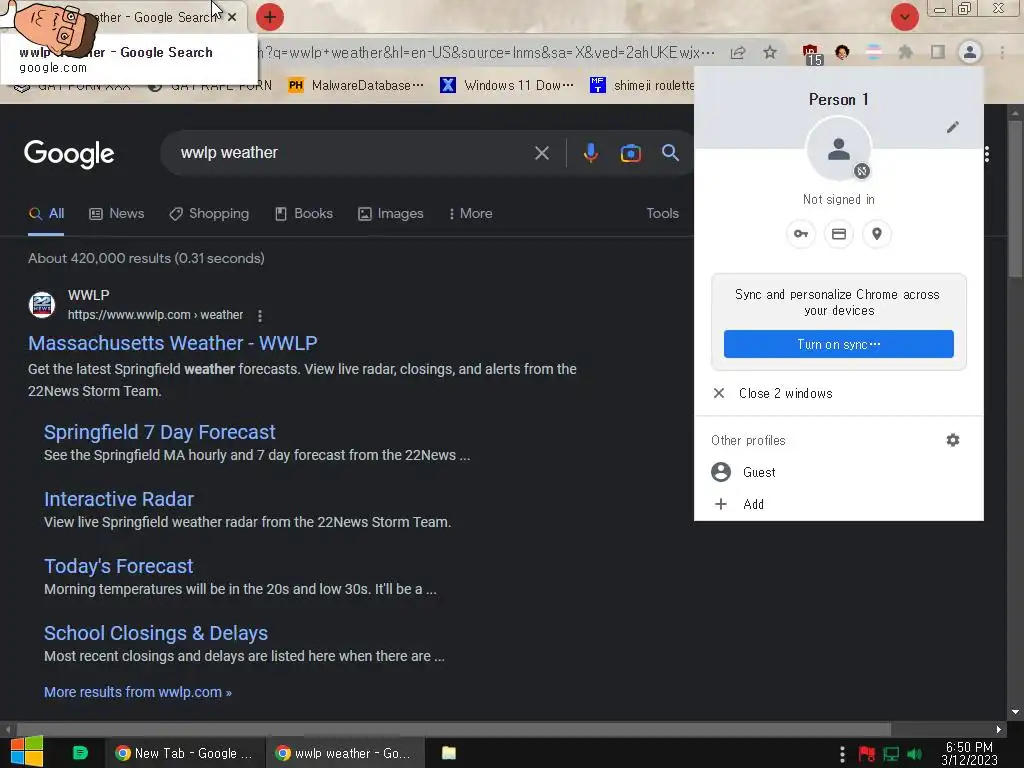Screen dimensions: 1024x768
Task: Open saved passwords via the key icon
Action: [x=801, y=234]
